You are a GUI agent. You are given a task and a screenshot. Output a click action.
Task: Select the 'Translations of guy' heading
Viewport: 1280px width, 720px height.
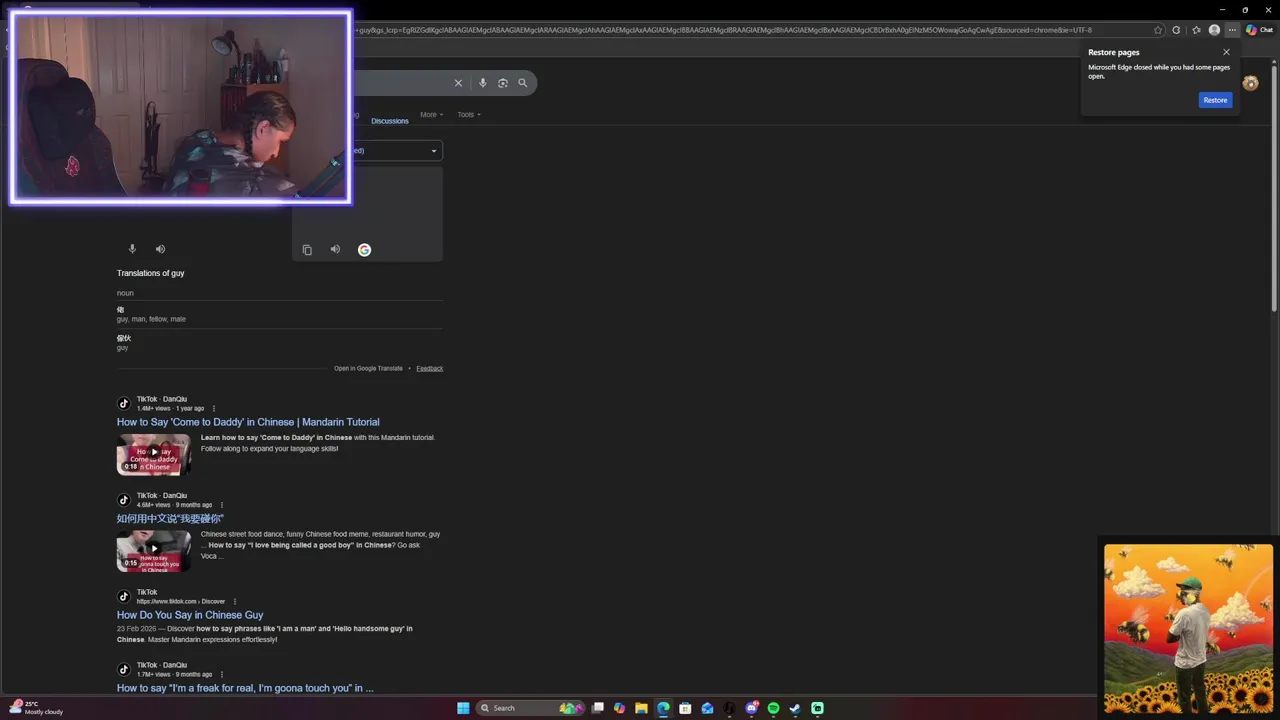click(150, 273)
